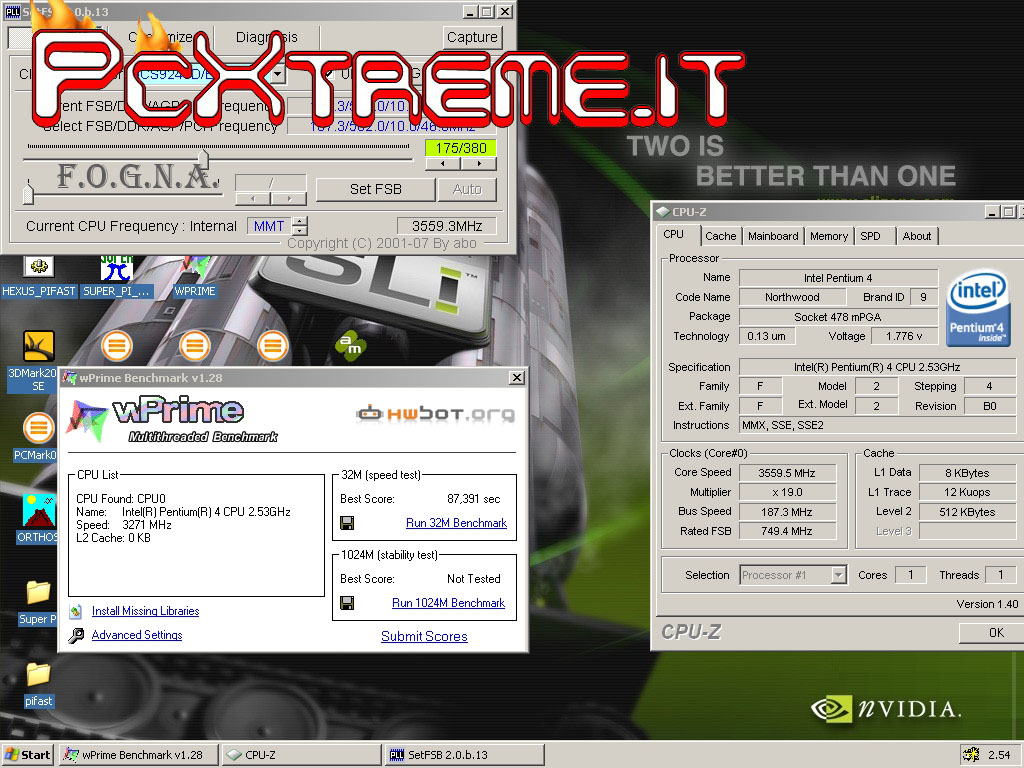
Task: Open the Advanced Settings link
Action: pyautogui.click(x=137, y=635)
